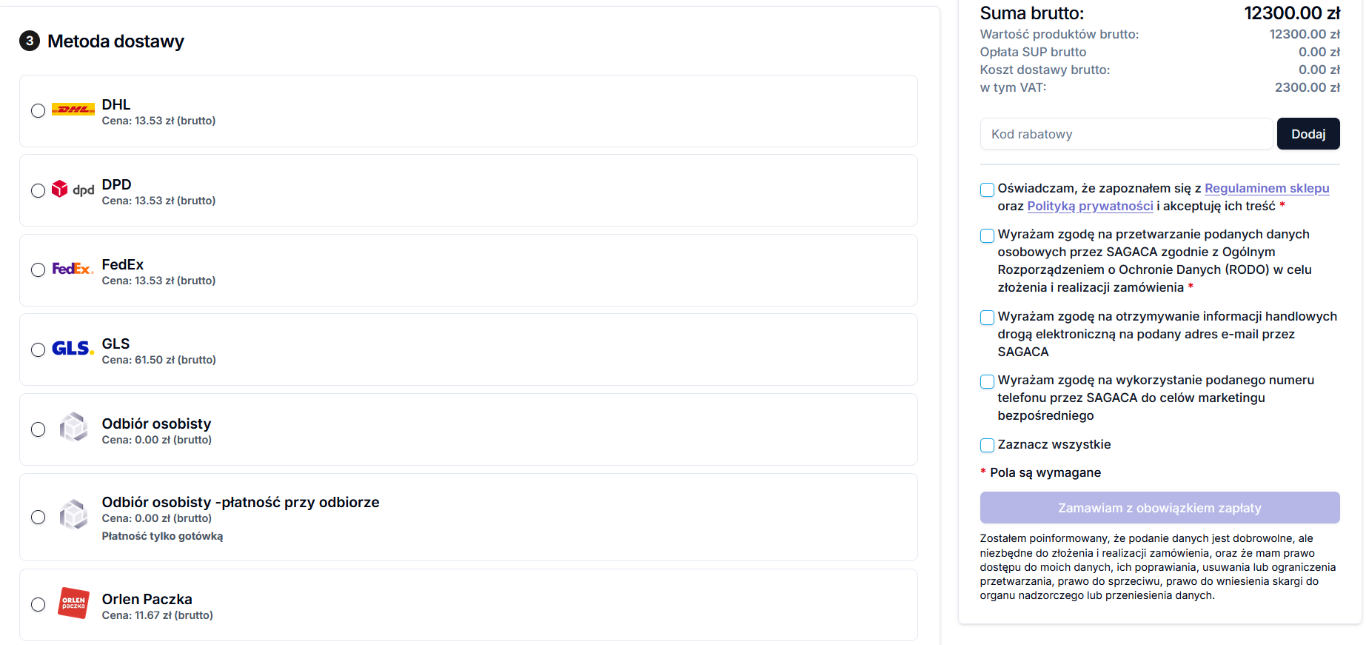Choose Orlen Paczka radio button
This screenshot has width=1366, height=645.
tap(38, 604)
